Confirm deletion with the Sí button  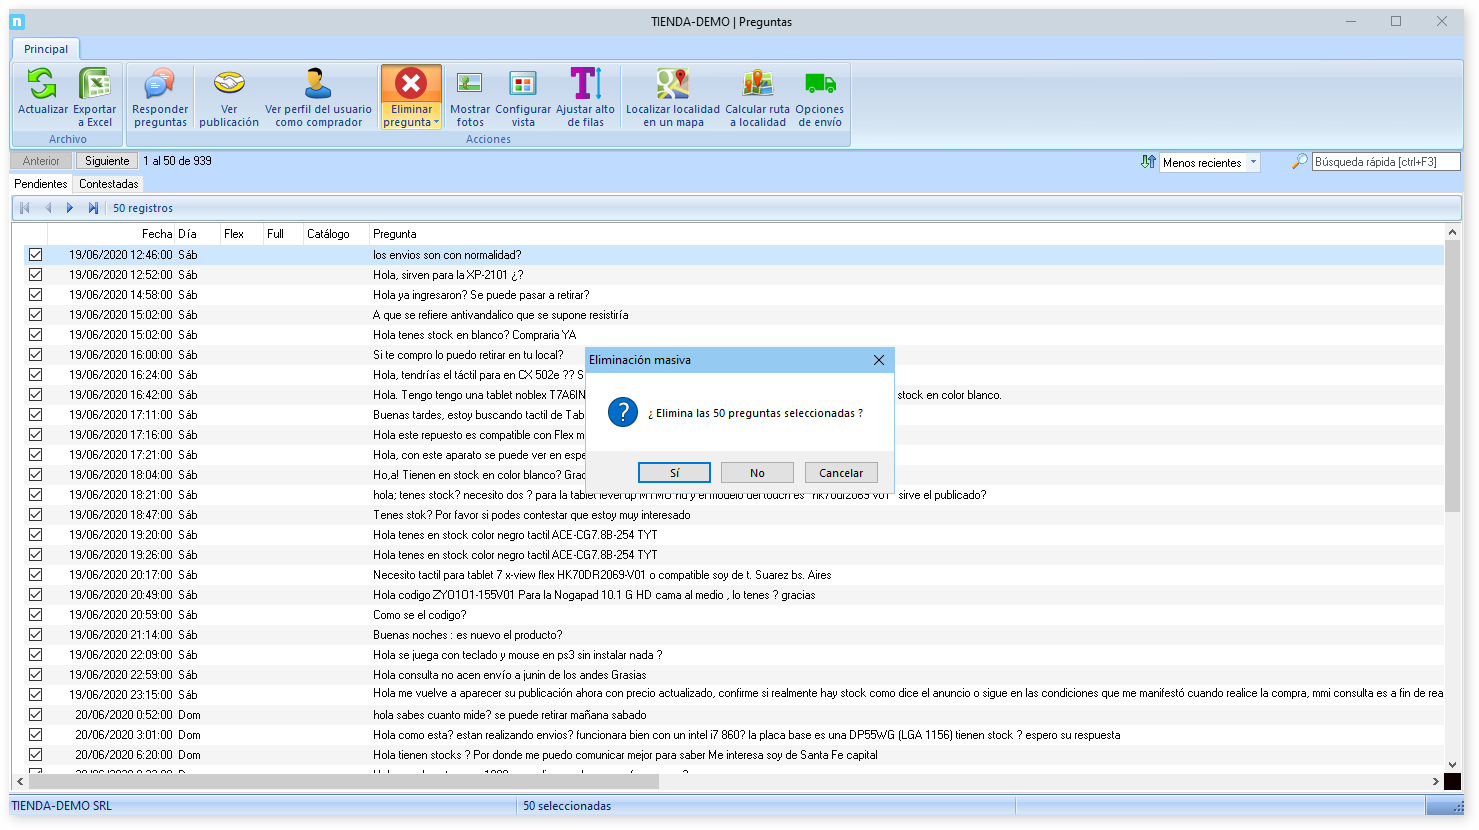[674, 473]
